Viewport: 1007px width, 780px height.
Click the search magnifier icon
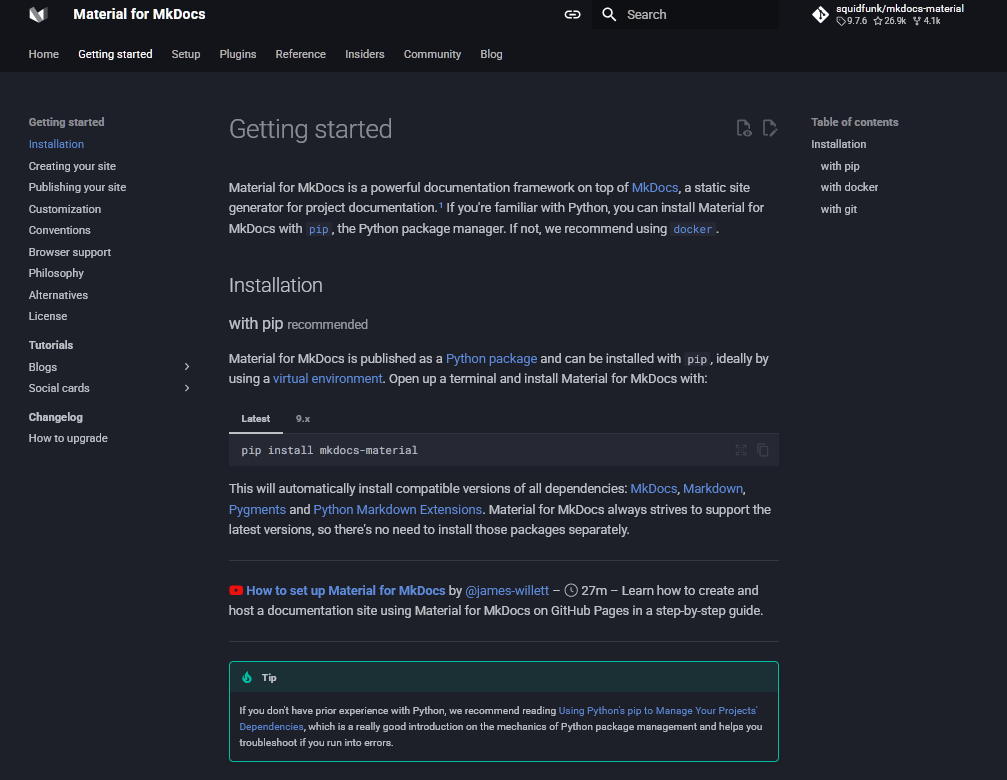(x=609, y=14)
